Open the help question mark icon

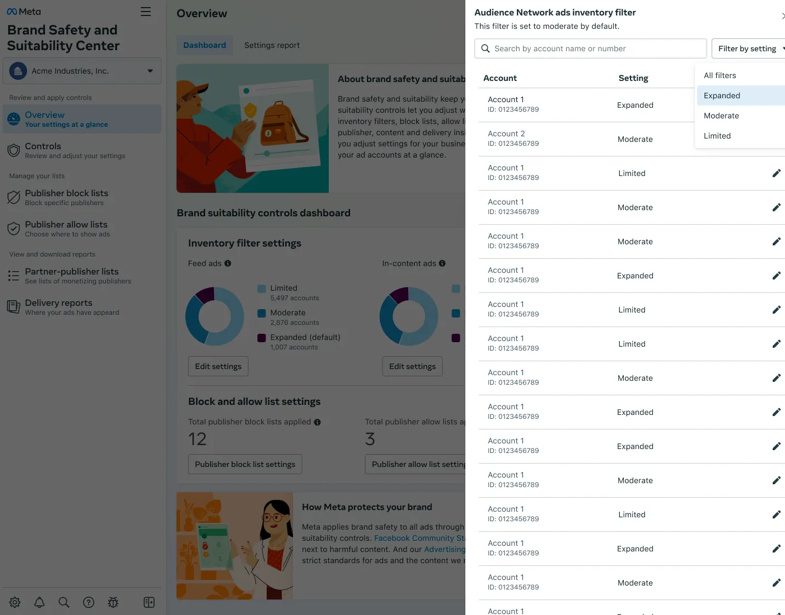pos(89,602)
